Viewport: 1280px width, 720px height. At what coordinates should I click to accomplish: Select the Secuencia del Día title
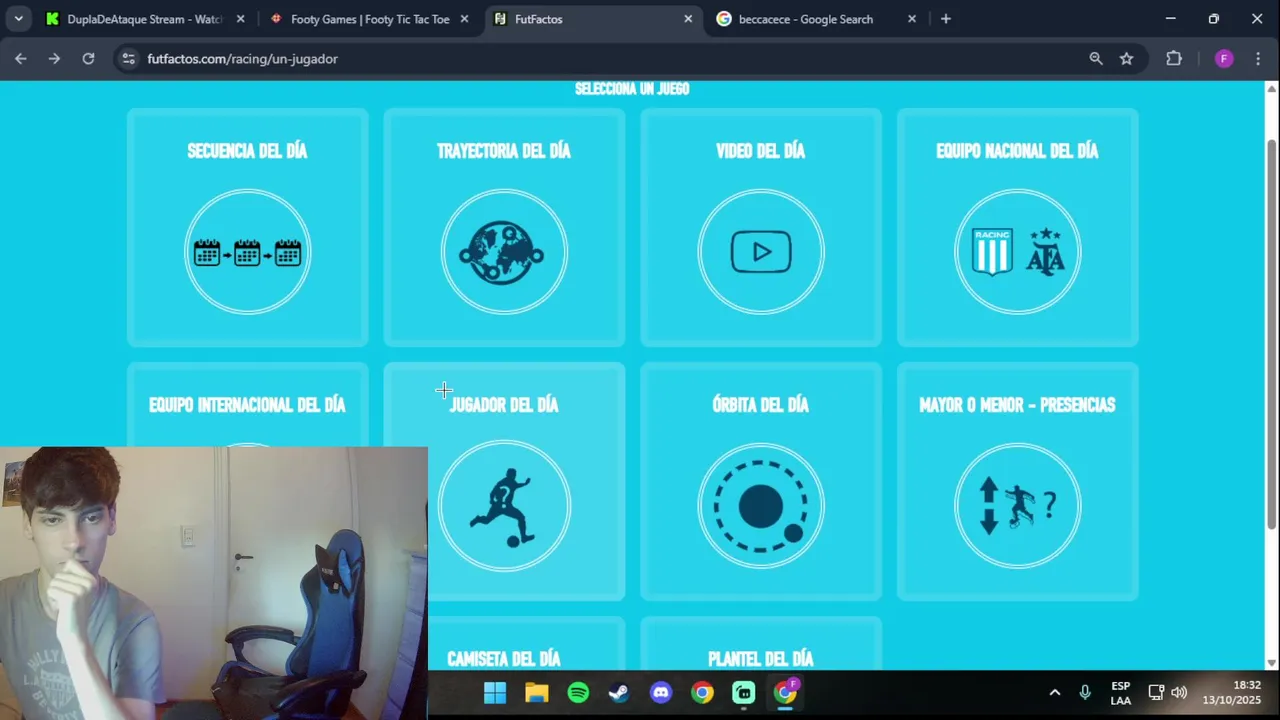point(247,151)
